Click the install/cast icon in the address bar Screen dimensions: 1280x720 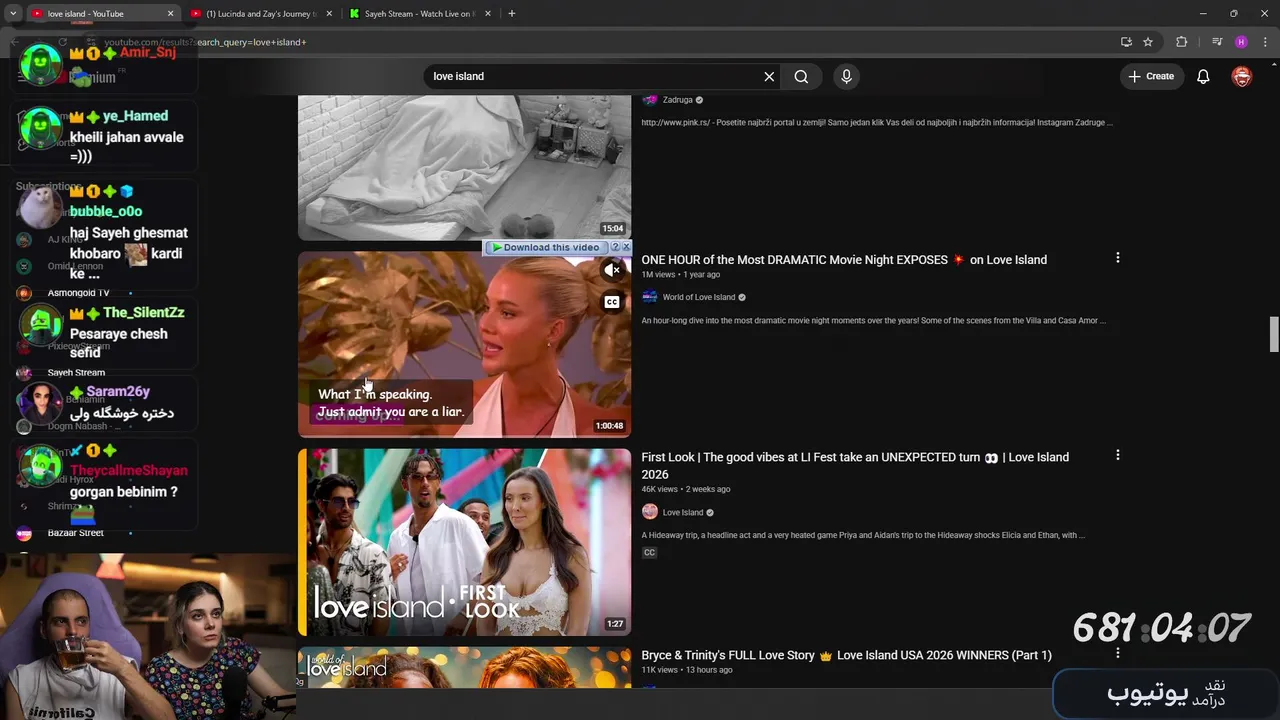click(1126, 42)
